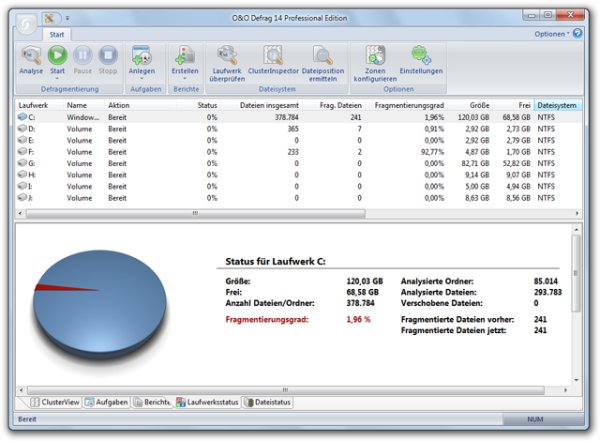Click drive list horizontal scrollbar thumb
The height and width of the screenshot is (441, 600).
click(x=196, y=213)
